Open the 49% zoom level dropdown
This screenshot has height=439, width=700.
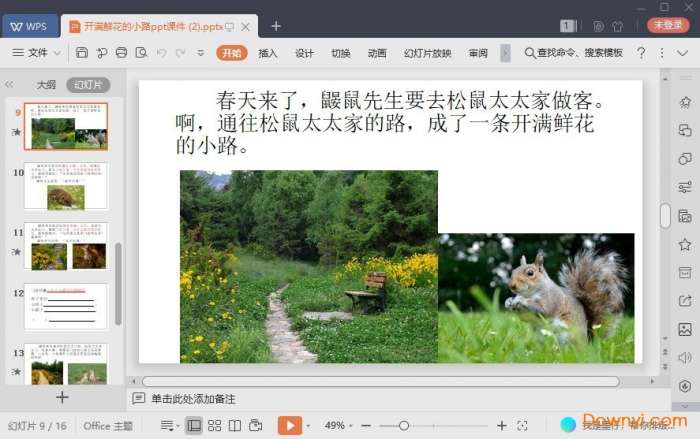(x=338, y=426)
